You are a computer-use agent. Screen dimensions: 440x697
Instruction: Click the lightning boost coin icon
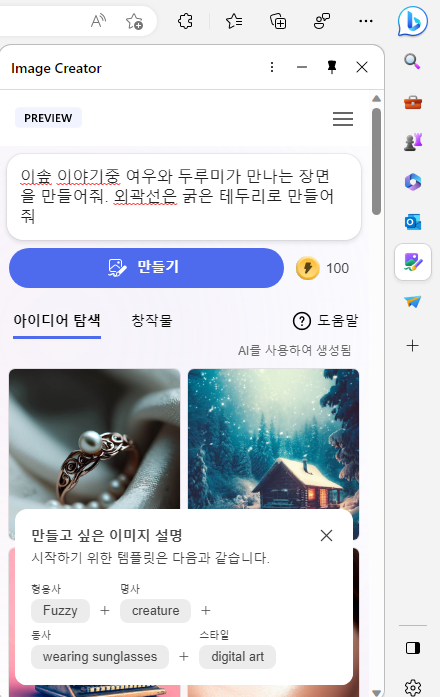coord(308,268)
